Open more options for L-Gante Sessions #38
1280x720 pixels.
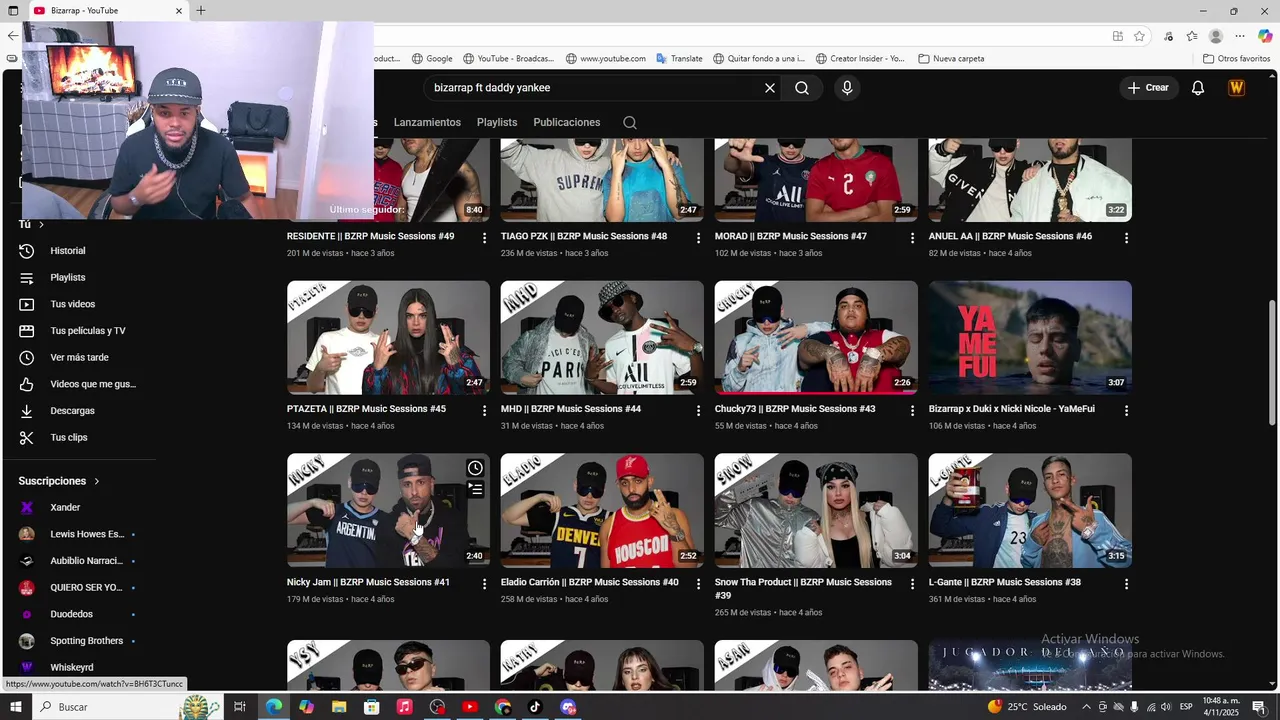1126,584
